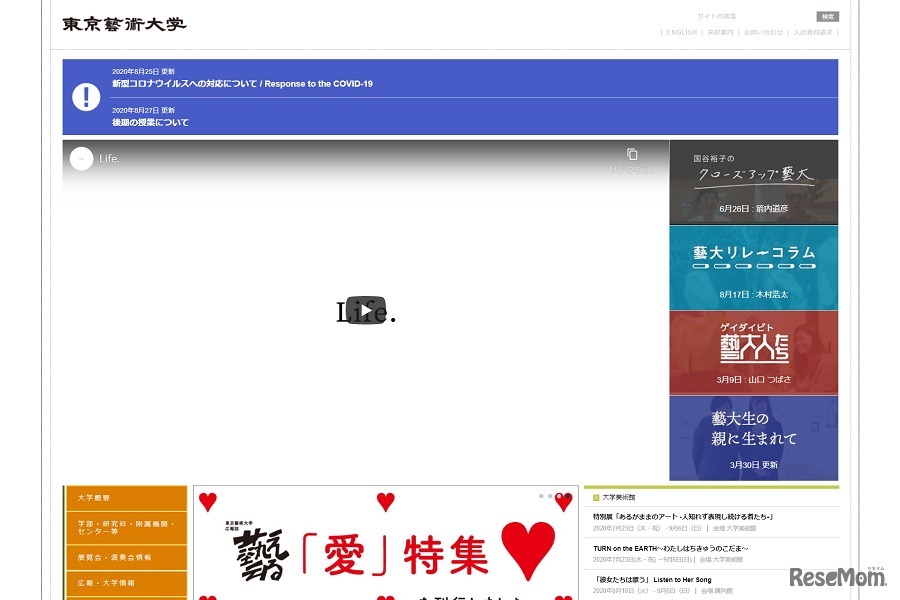Play the Life. video

[366, 310]
